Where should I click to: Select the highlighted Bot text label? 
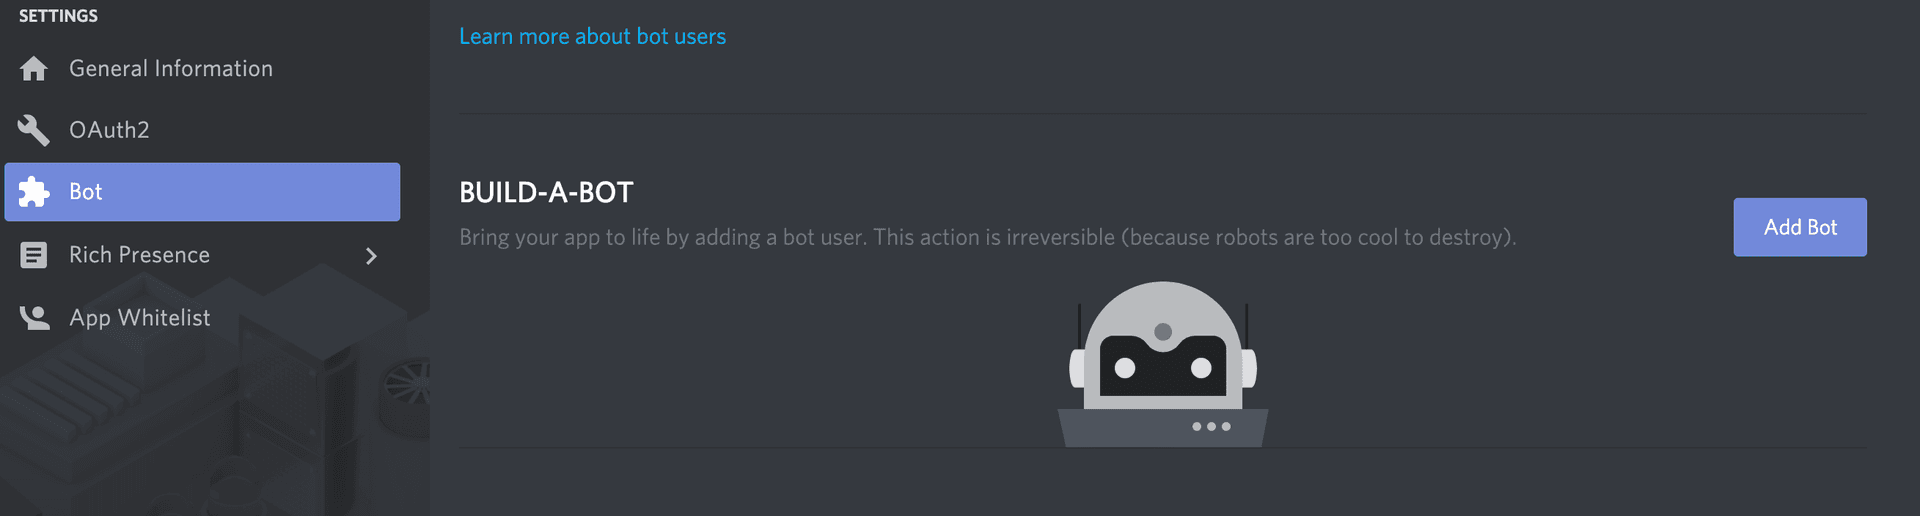(86, 192)
